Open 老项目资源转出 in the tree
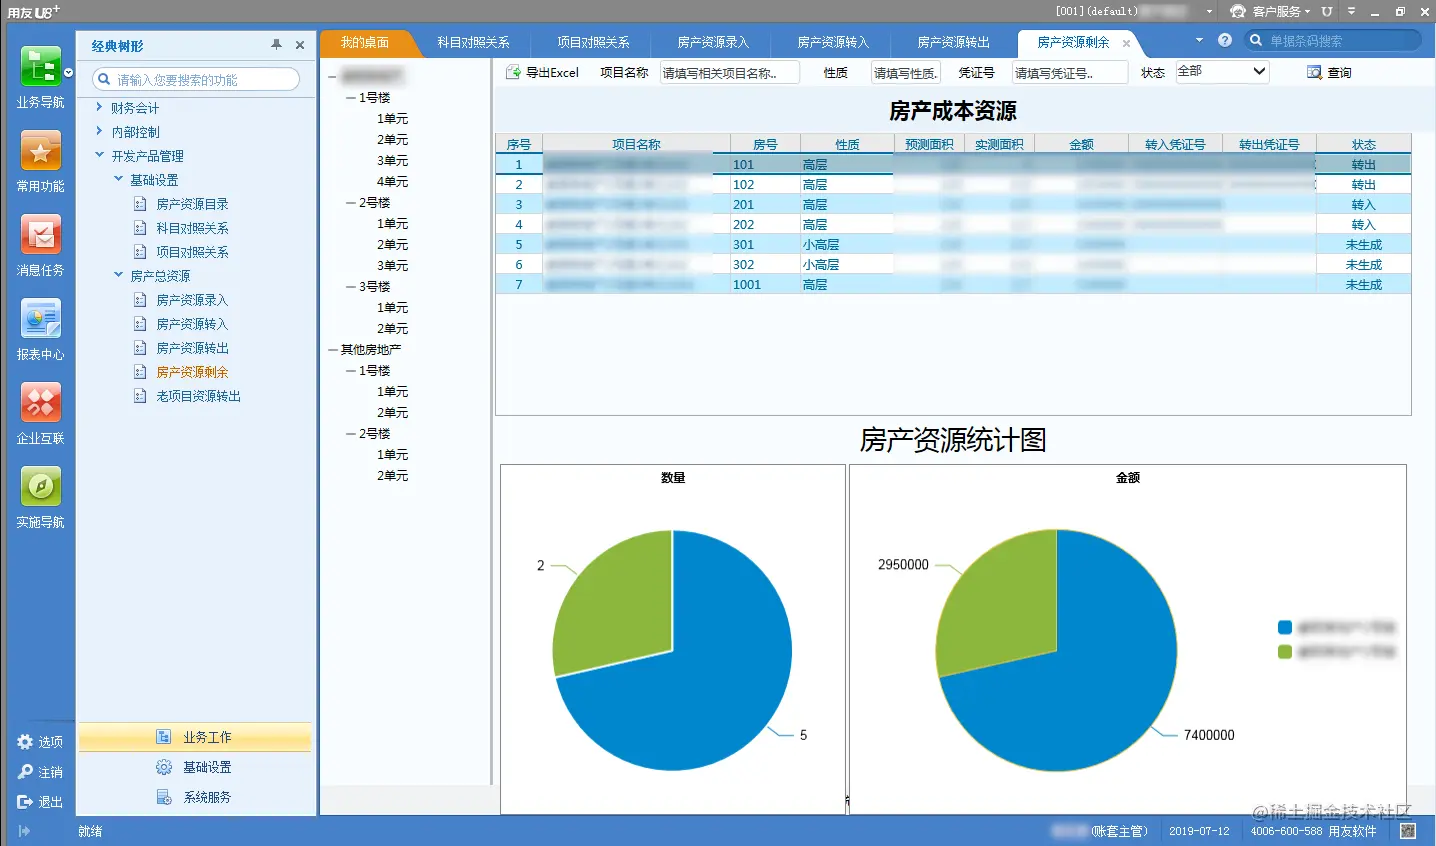This screenshot has width=1436, height=846. (198, 396)
